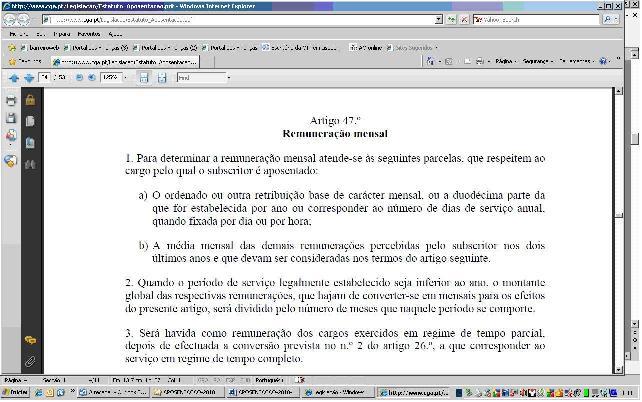Click Add to Favorites Bar star icon
The image size is (642, 402).
[12, 48]
